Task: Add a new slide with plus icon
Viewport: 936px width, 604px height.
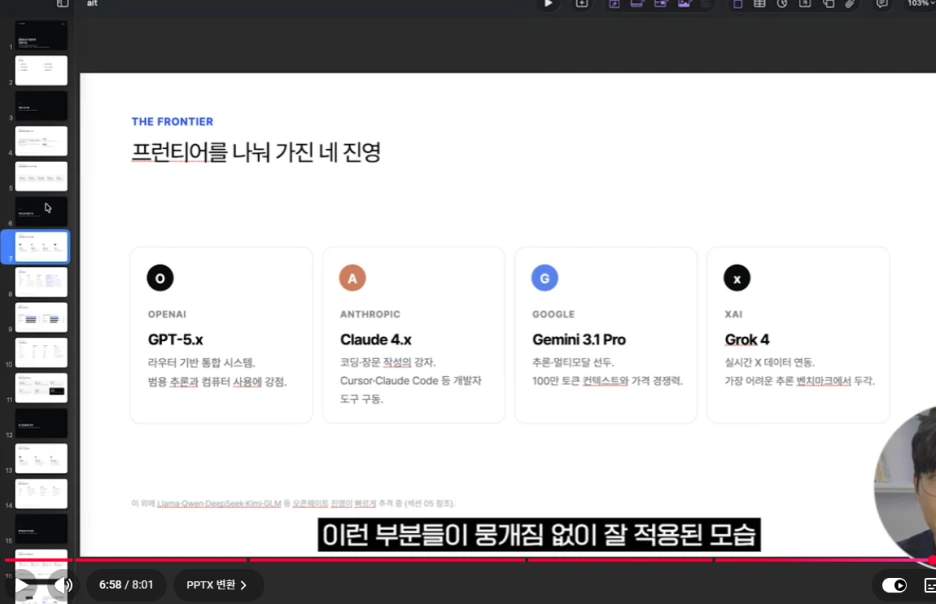Action: [581, 4]
